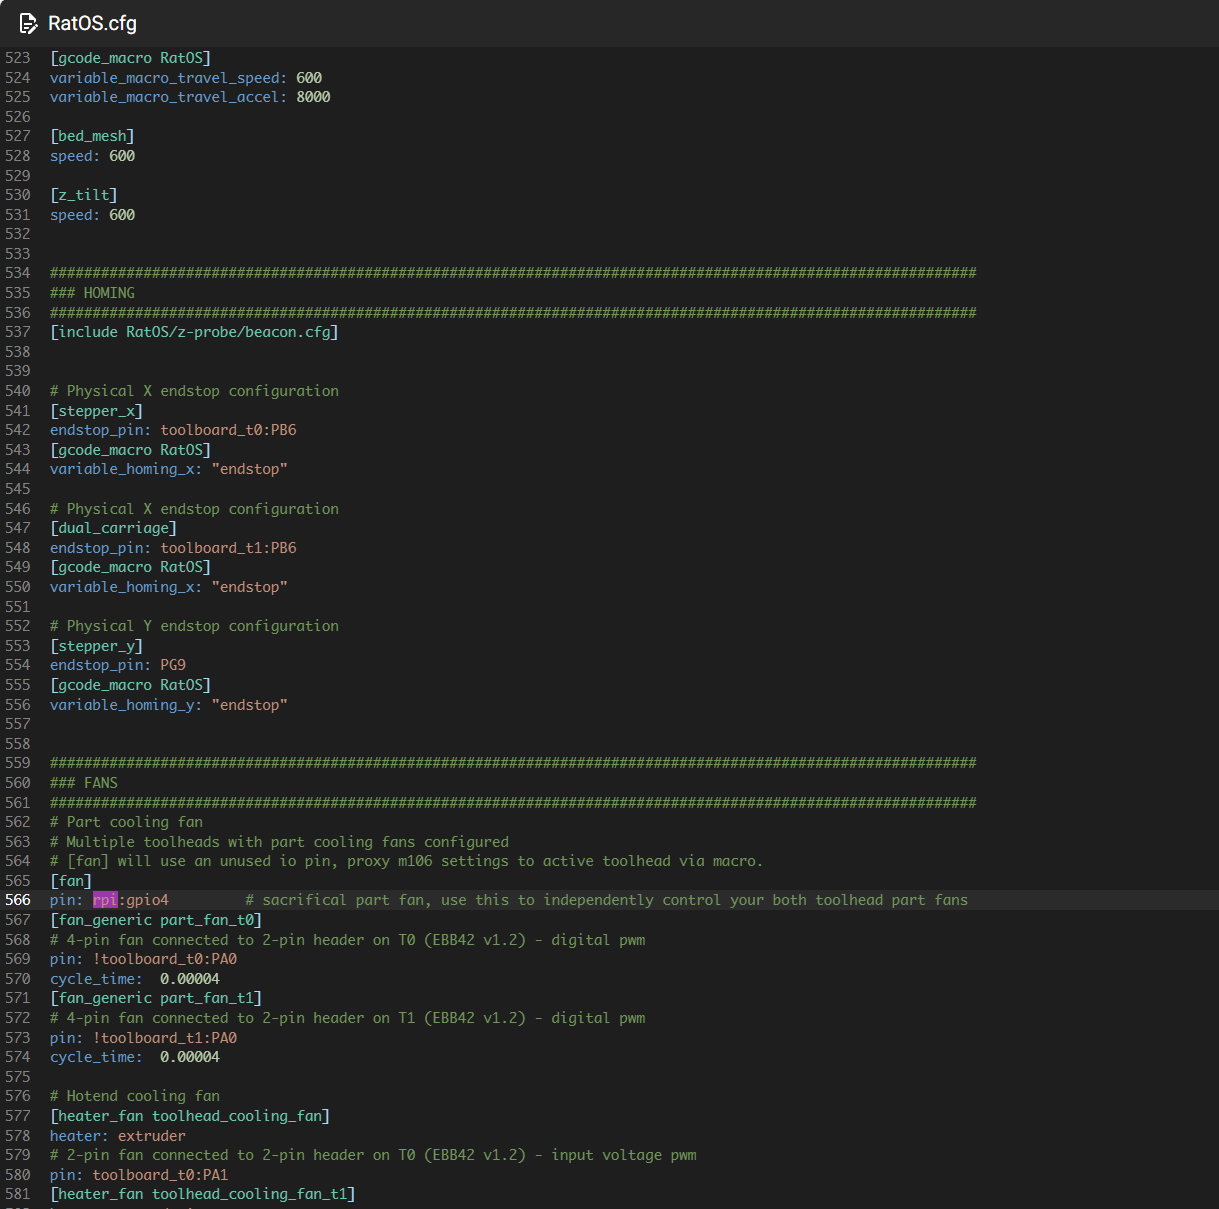Click the cycle_time 0.00004 value on line 570
This screenshot has height=1209, width=1219.
pyautogui.click(x=189, y=978)
